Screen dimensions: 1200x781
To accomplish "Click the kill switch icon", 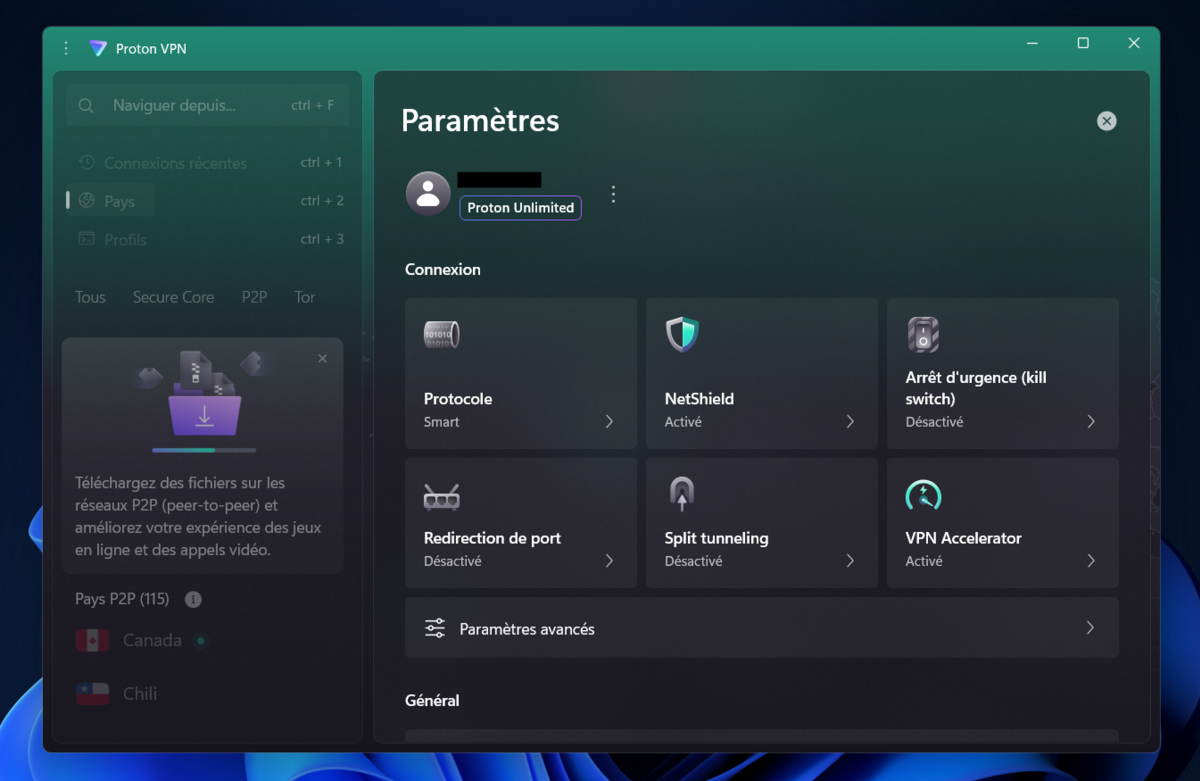I will point(923,334).
